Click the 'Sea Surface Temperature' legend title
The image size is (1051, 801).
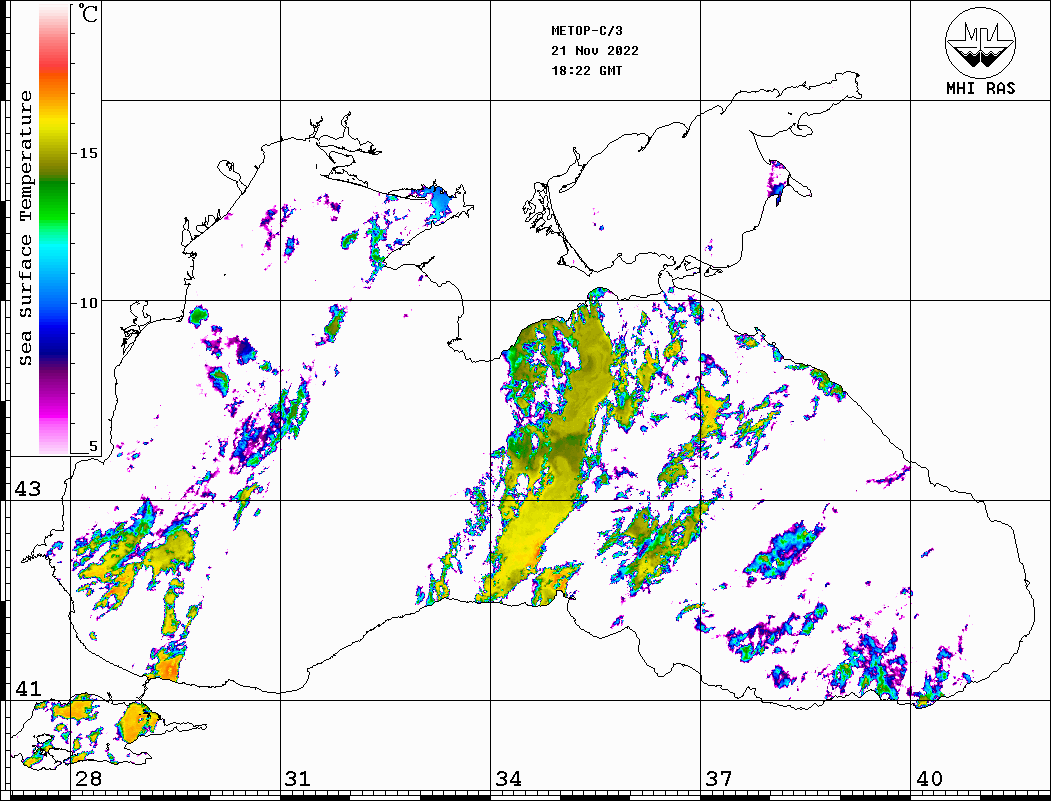(x=25, y=228)
